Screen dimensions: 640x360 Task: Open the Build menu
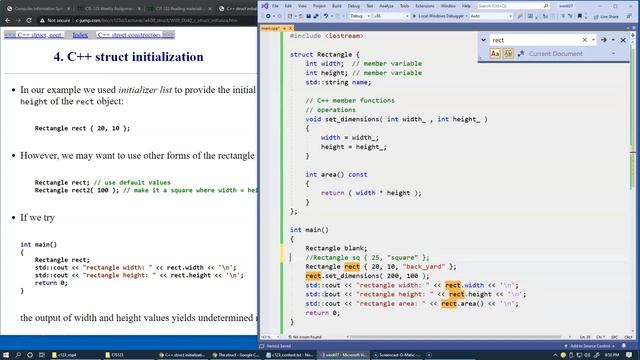pos(337,6)
